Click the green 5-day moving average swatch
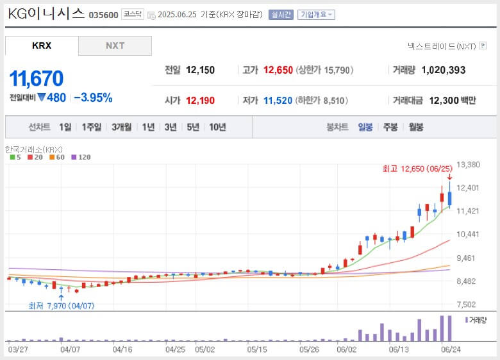Screen dimensions: 500x360 (x=12, y=157)
